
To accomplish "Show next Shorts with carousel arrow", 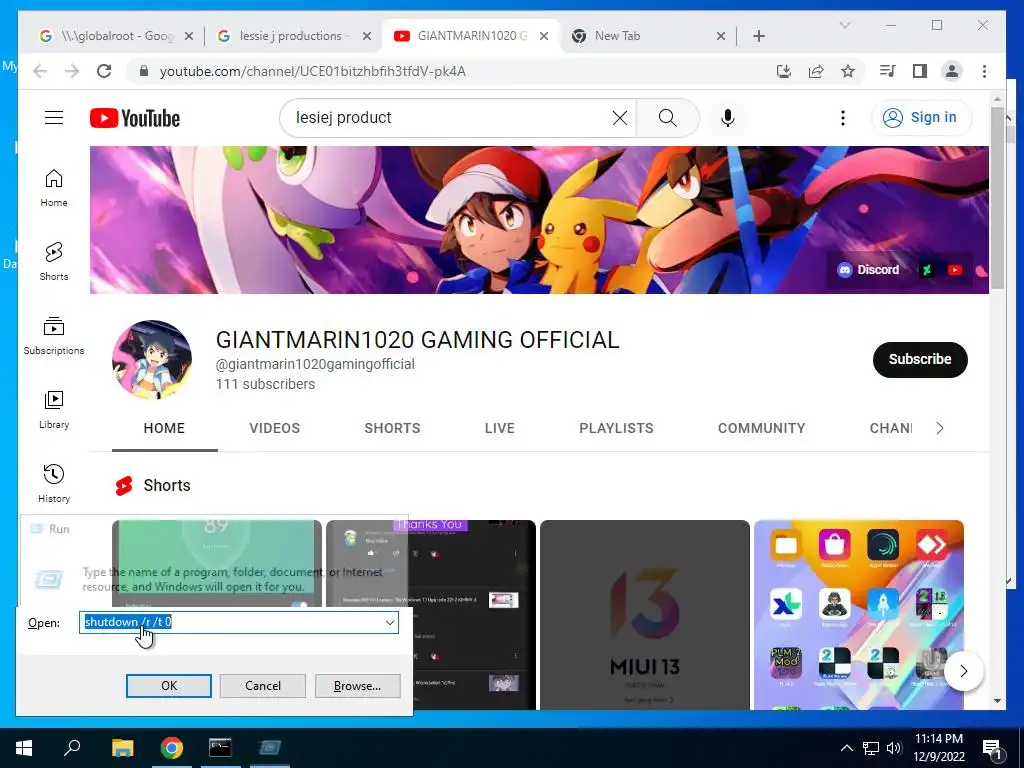I will [x=963, y=671].
